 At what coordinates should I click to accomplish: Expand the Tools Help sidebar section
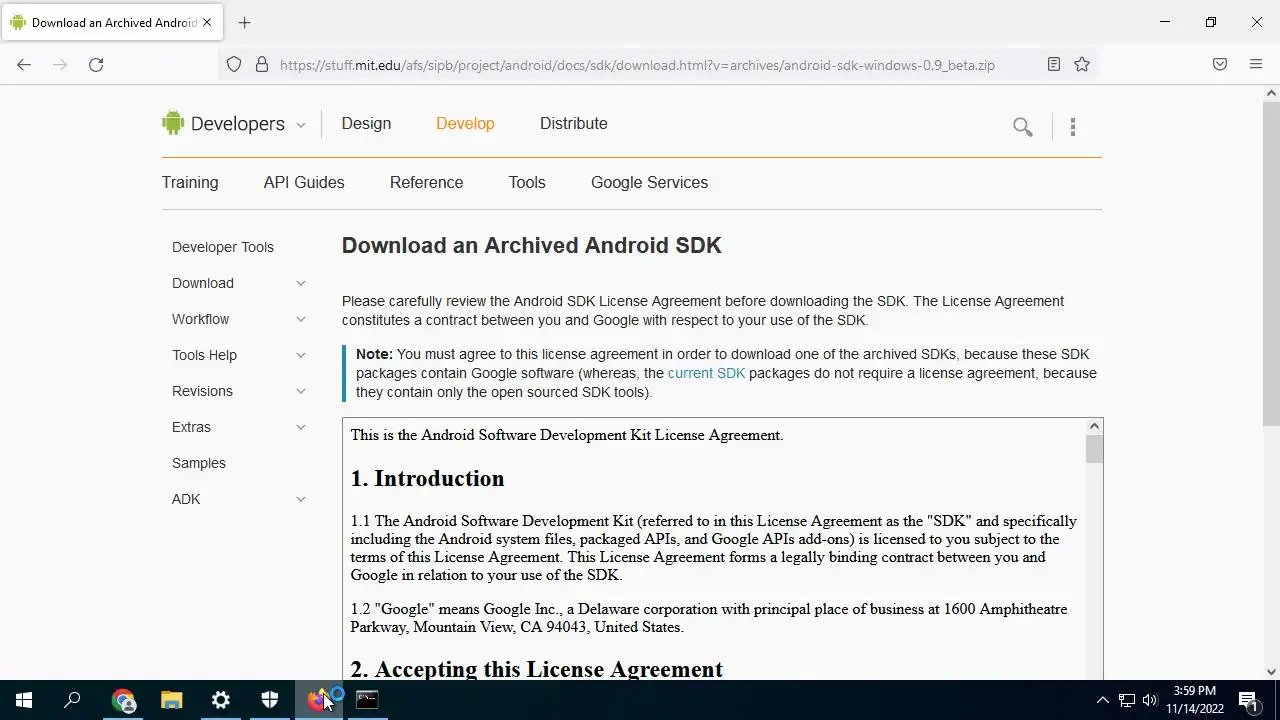tap(300, 355)
